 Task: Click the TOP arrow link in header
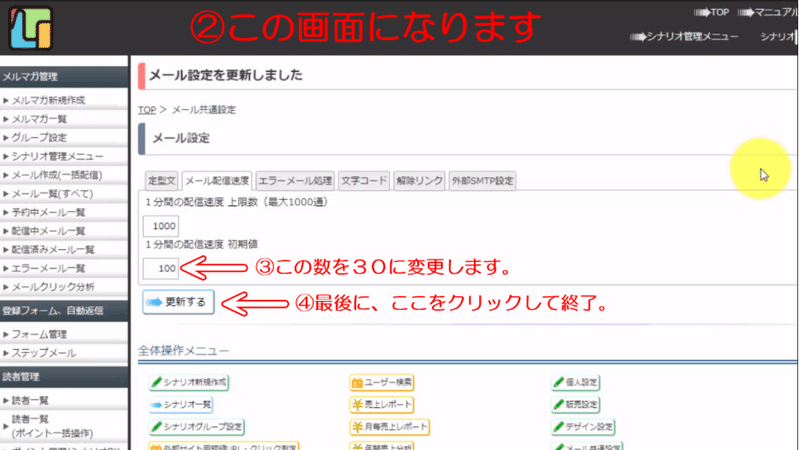coord(712,12)
